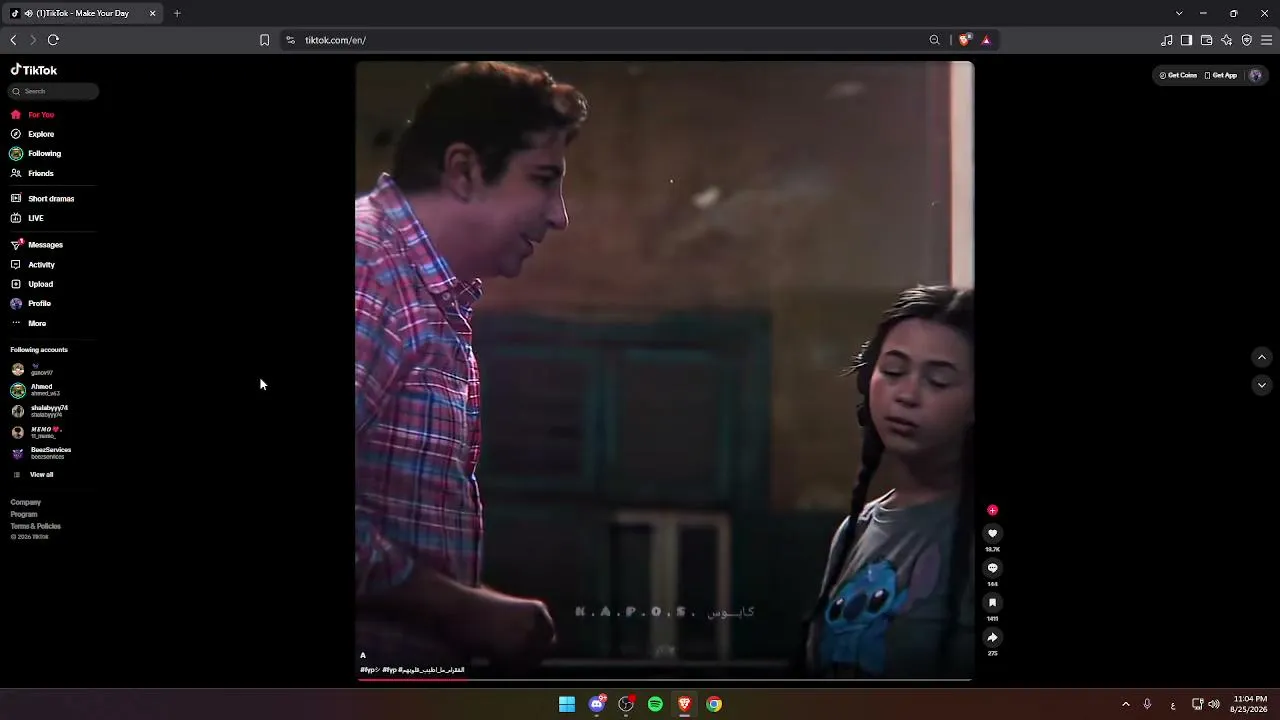Open the video creator name 'A'
The width and height of the screenshot is (1280, 720).
point(363,656)
